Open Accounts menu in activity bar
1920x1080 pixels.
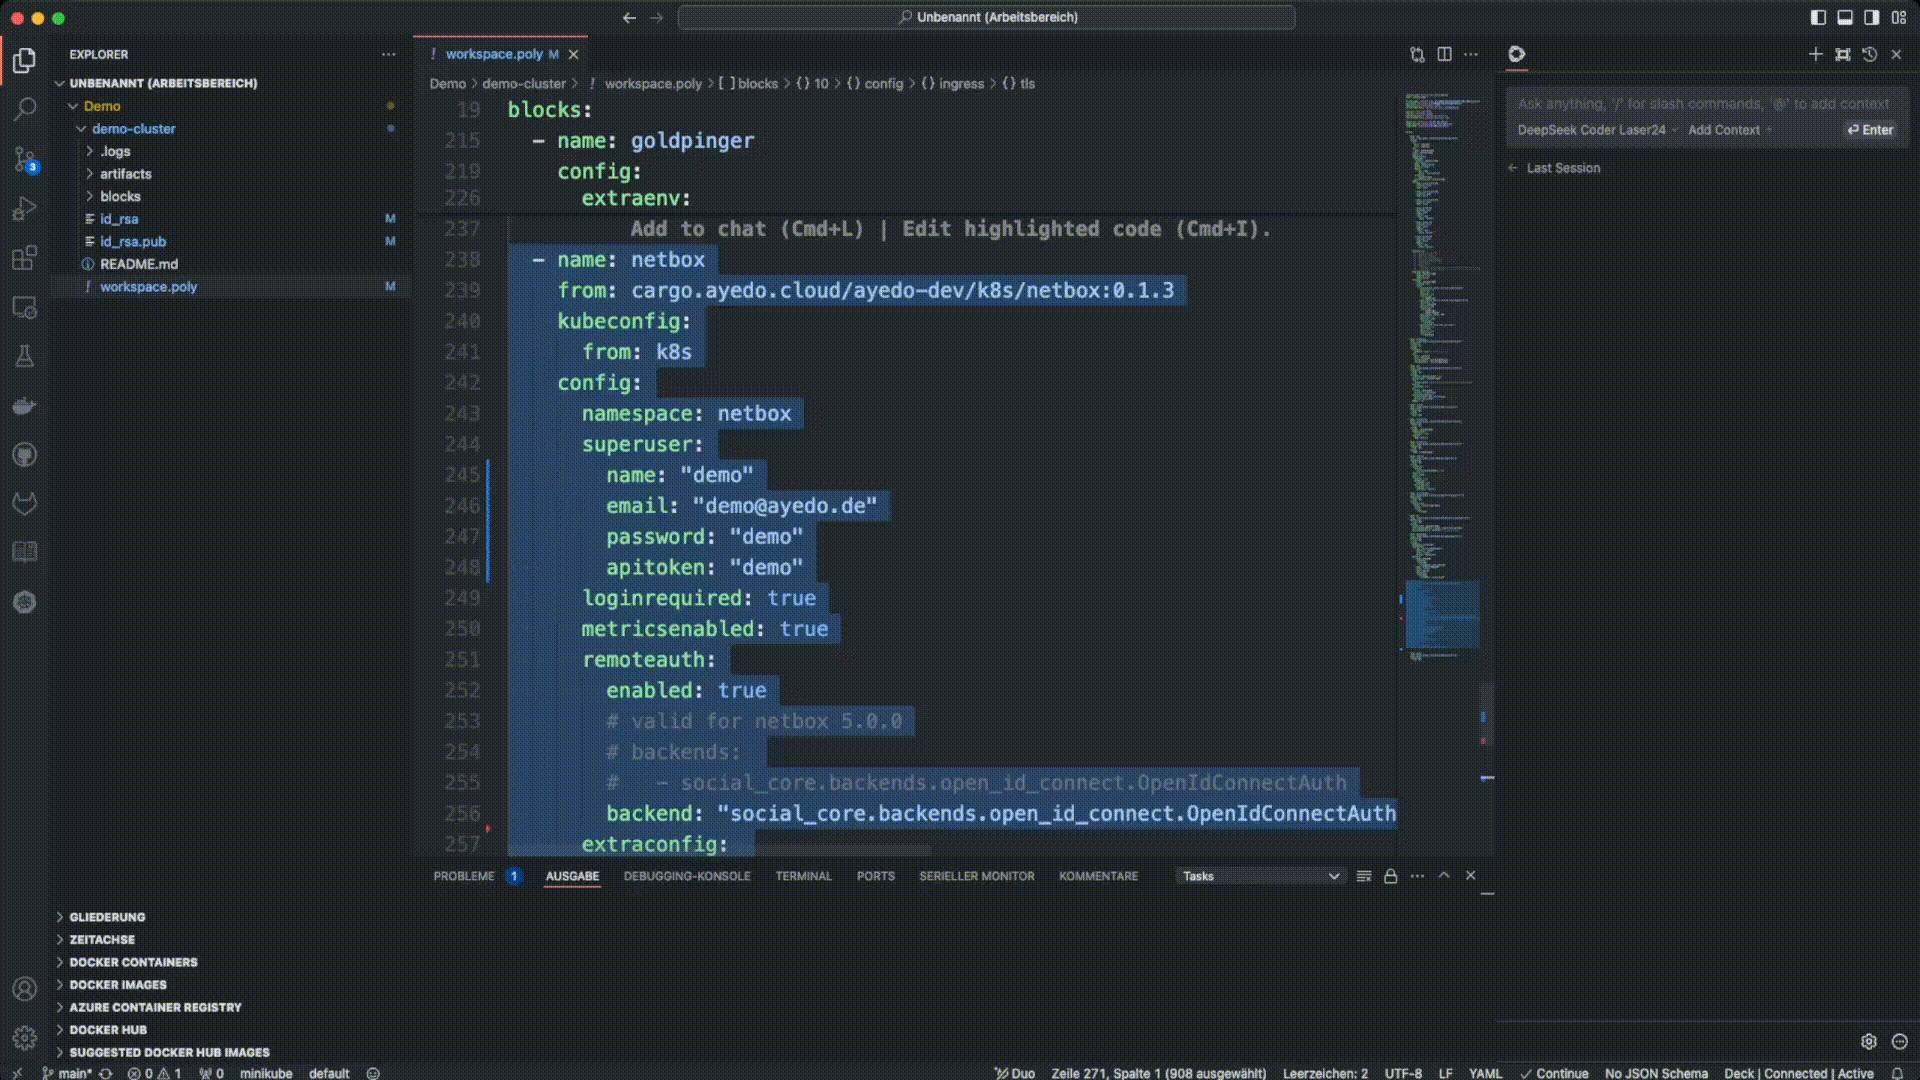pos(25,989)
